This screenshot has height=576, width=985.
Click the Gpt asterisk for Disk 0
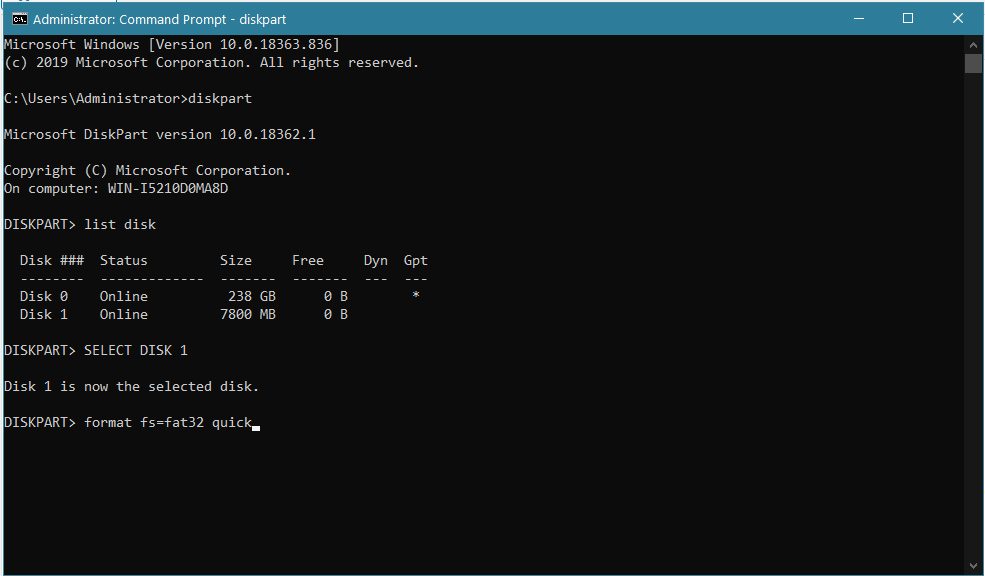coord(416,295)
